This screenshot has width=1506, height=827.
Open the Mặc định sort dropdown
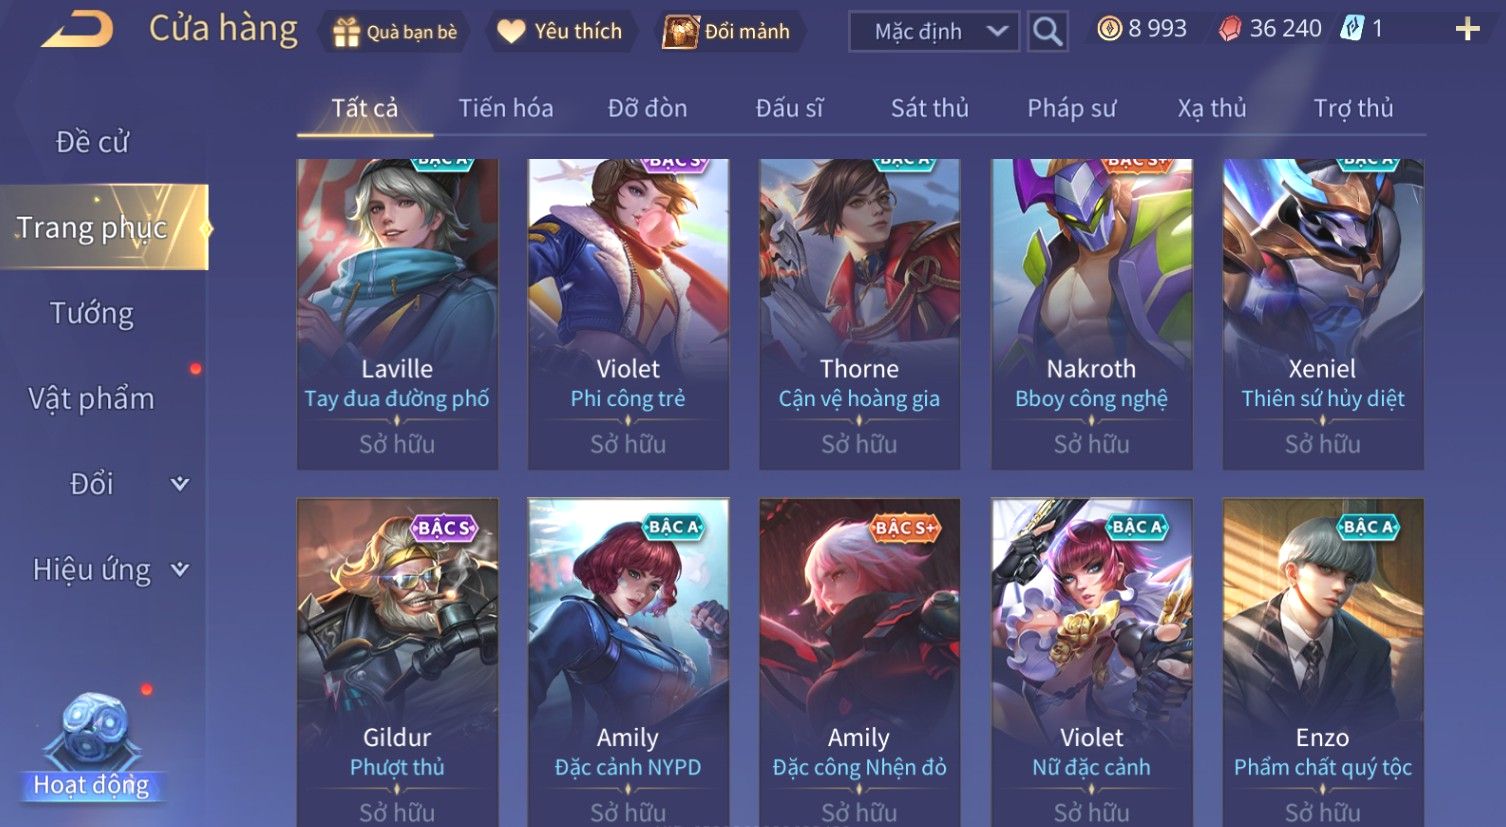click(933, 32)
